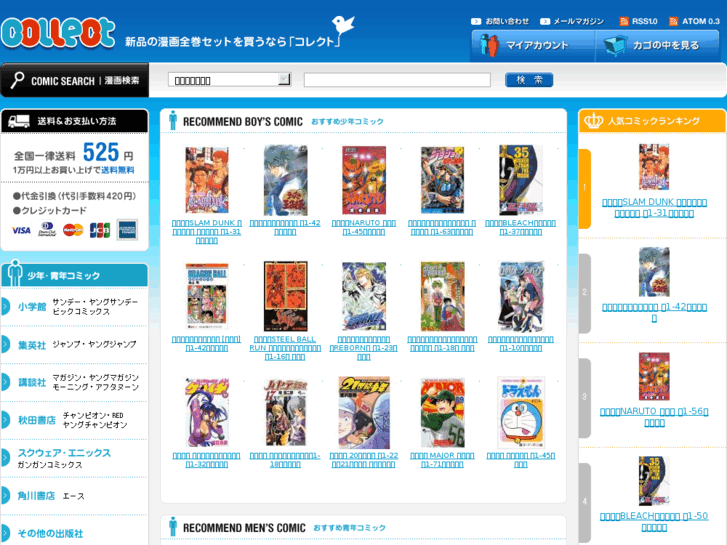Select 小学館 publisher category

tap(32, 307)
